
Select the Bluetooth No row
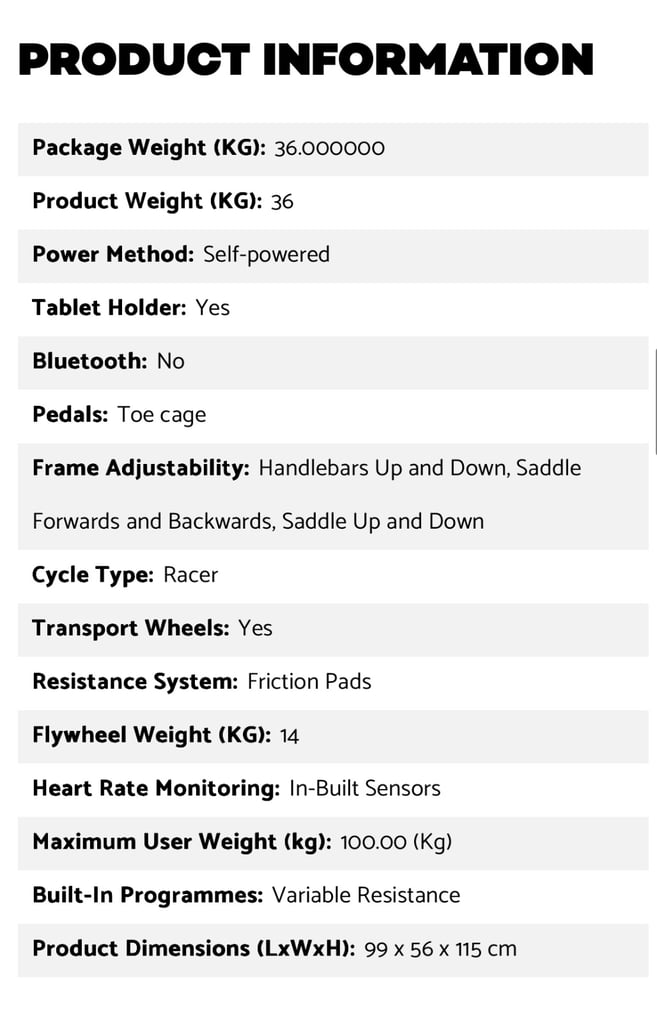point(333,363)
